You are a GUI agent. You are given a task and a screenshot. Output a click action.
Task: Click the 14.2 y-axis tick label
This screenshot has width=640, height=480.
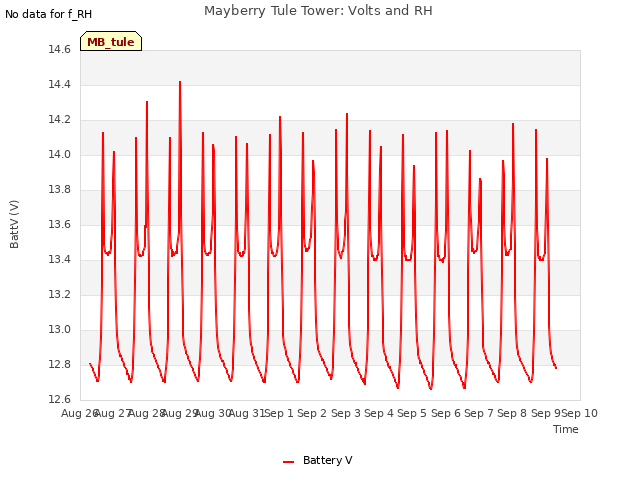pyautogui.click(x=60, y=120)
